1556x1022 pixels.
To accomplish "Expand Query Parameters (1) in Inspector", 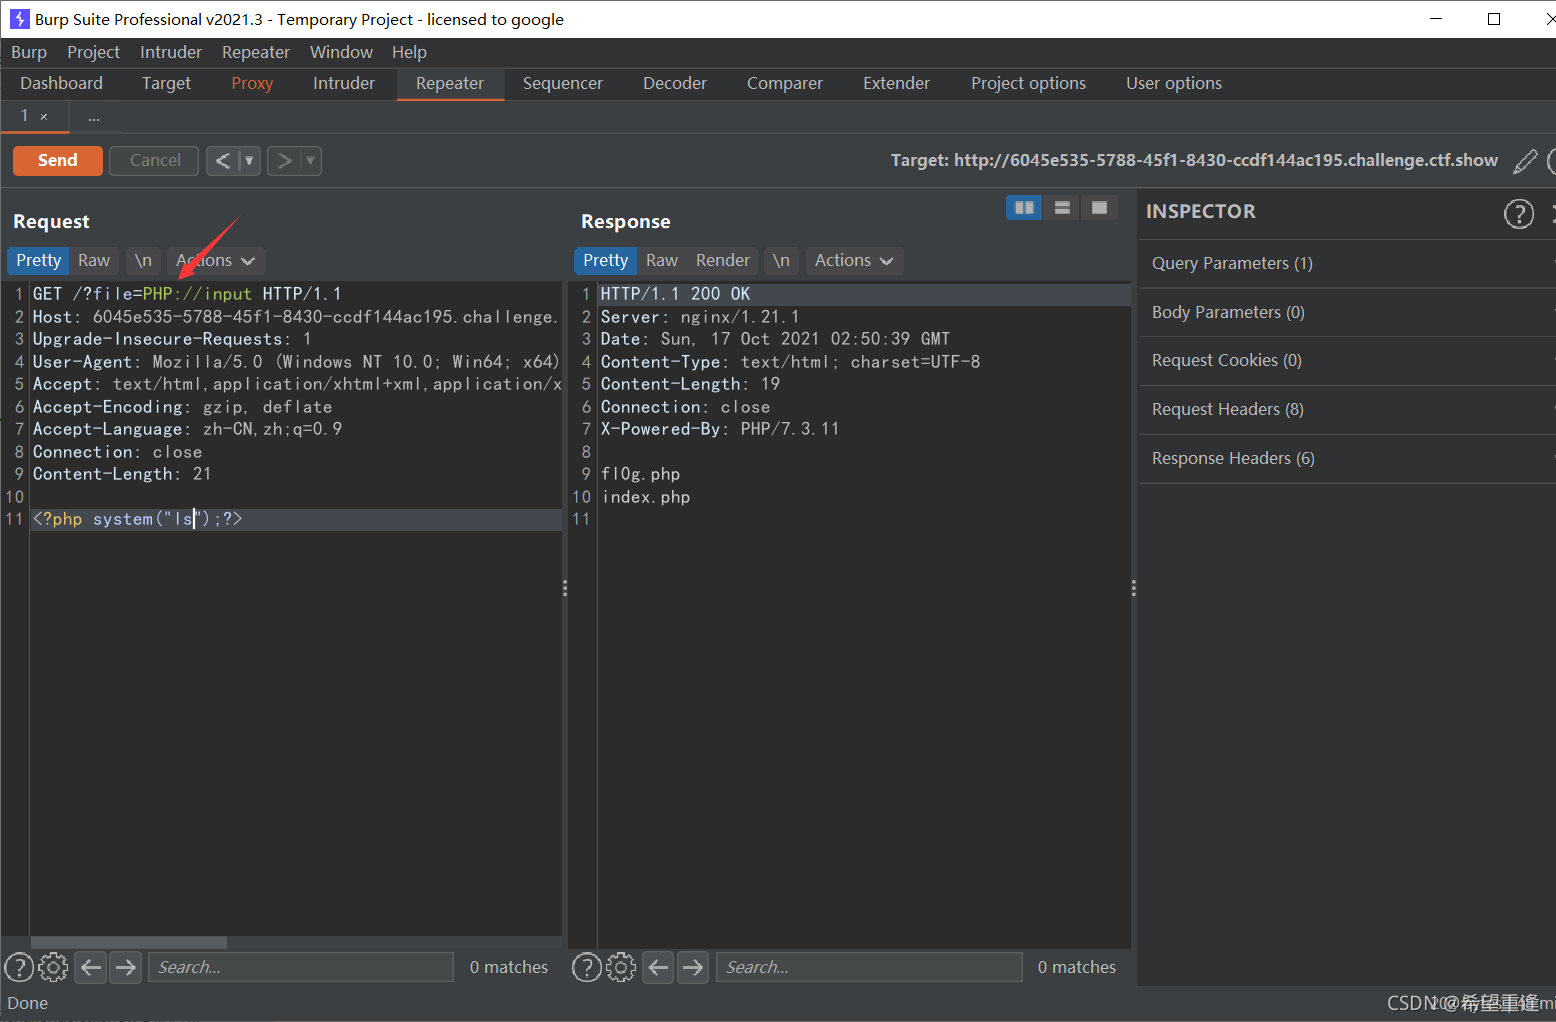I will pos(1347,264).
